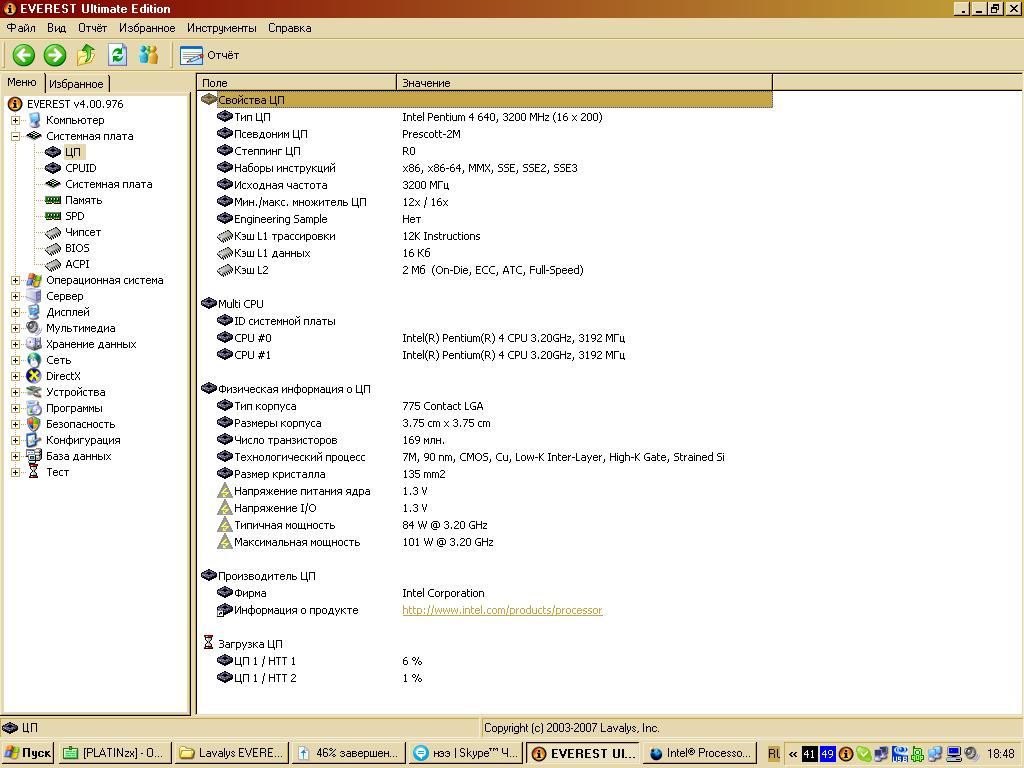
Task: Expand hidden tray icons with the chevron
Action: (x=793, y=754)
